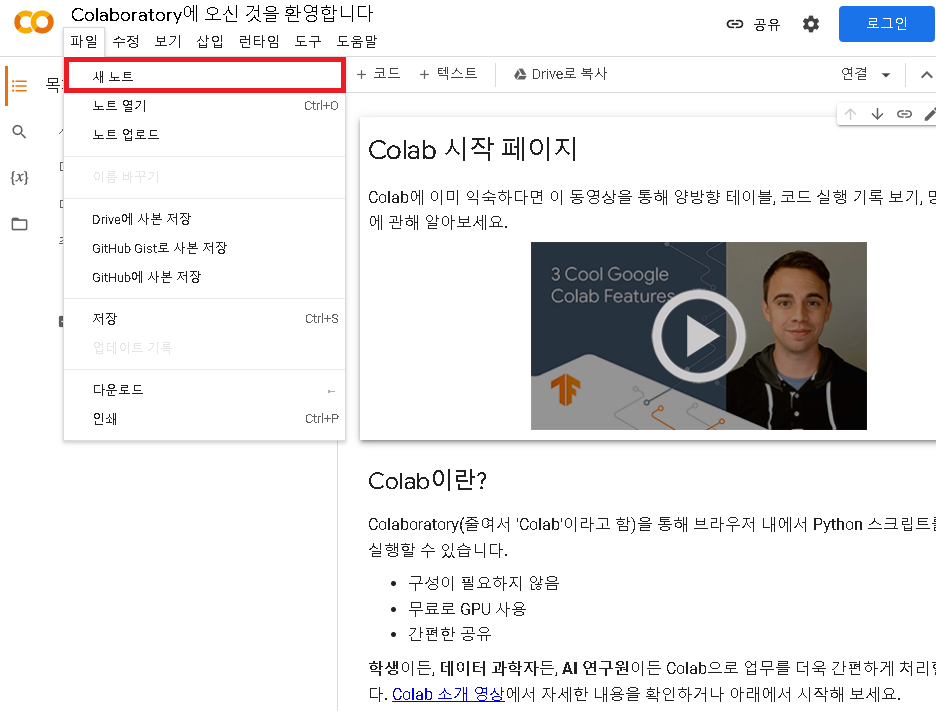Open the files folder panel
The image size is (936, 711).
[x=18, y=224]
